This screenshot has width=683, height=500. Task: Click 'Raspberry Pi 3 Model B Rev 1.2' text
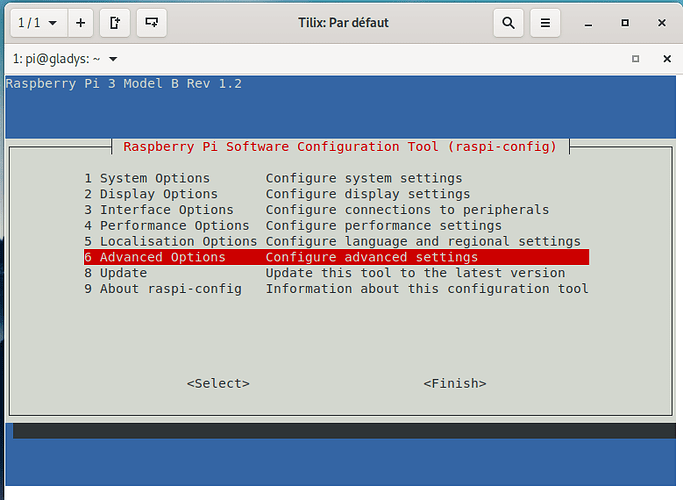pyautogui.click(x=124, y=84)
